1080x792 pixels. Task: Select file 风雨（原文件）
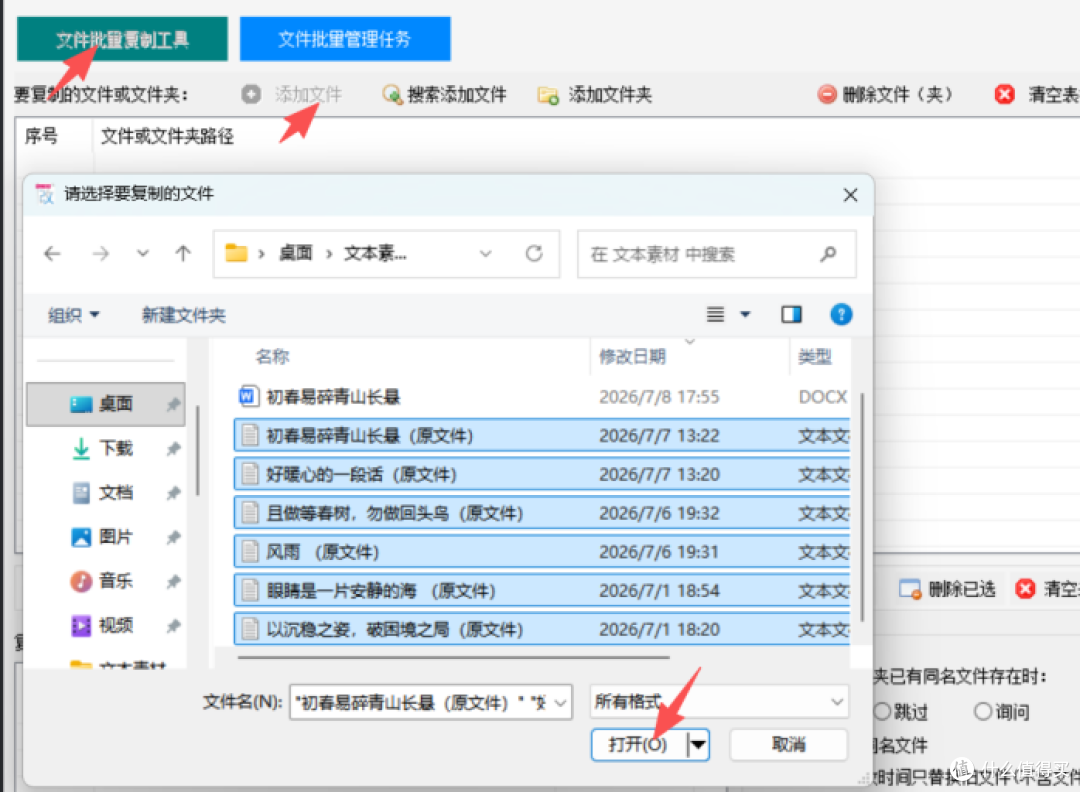(x=542, y=552)
